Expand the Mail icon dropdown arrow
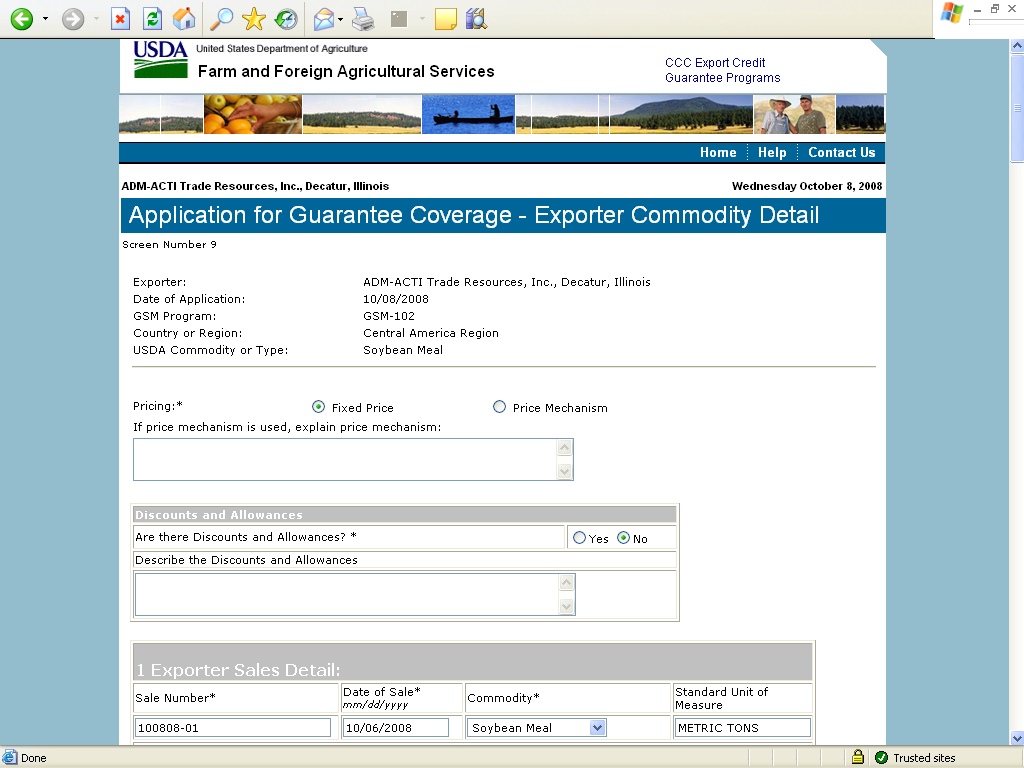 point(340,20)
